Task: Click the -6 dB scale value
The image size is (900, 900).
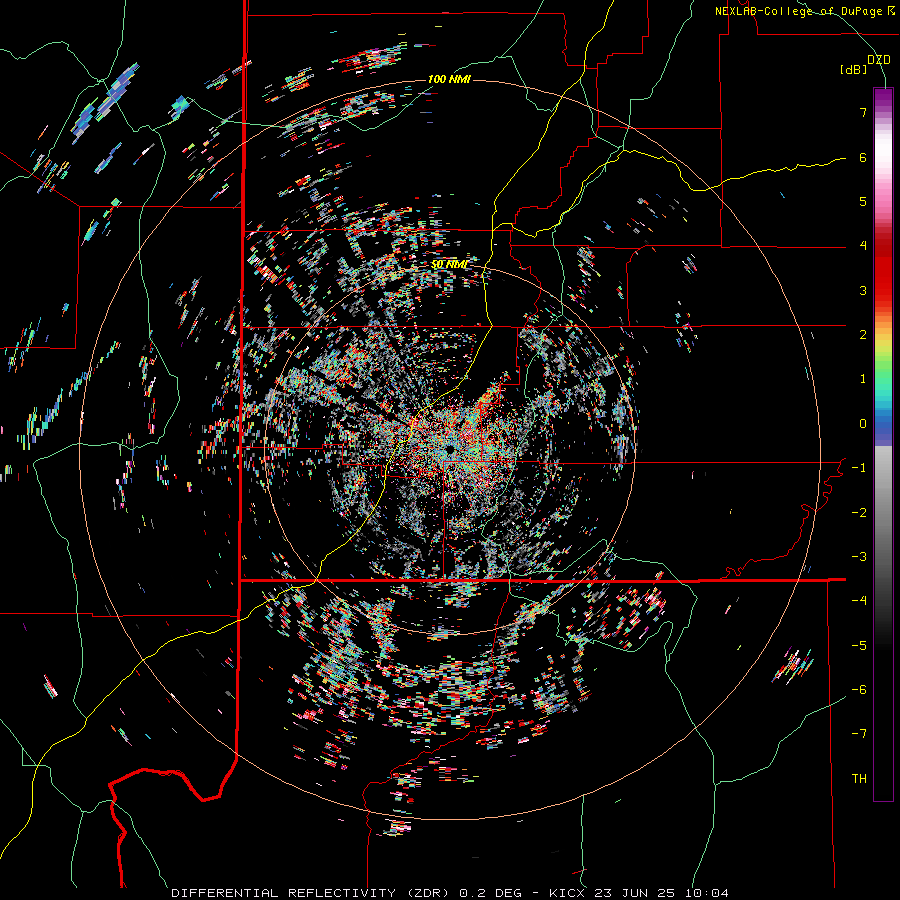Action: tap(859, 690)
